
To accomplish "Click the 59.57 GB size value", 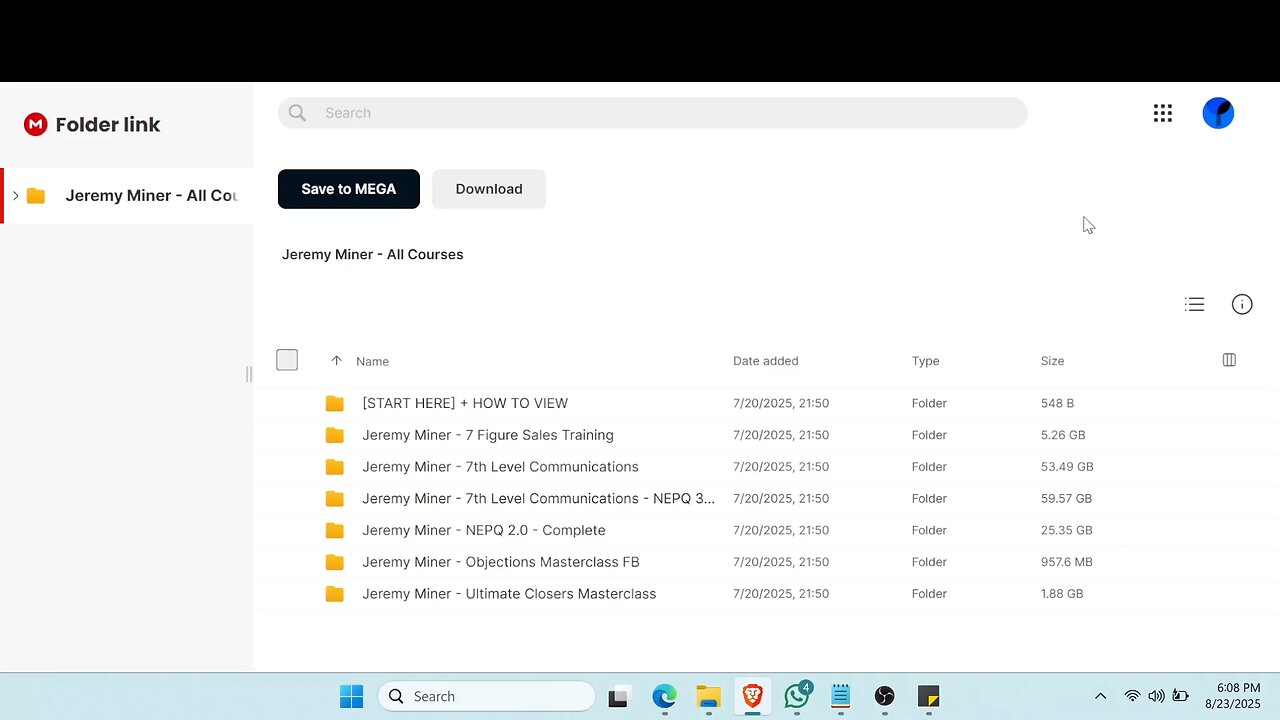I will 1066,498.
